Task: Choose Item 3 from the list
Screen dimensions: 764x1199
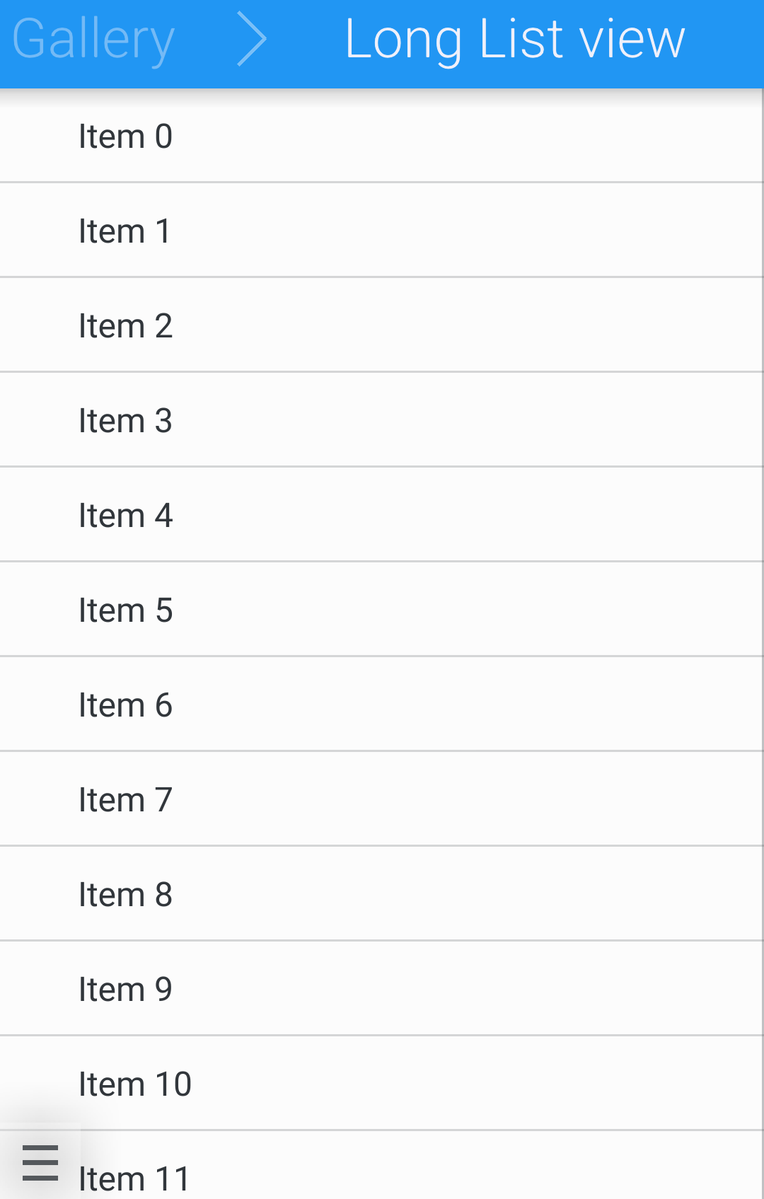Action: (x=125, y=421)
